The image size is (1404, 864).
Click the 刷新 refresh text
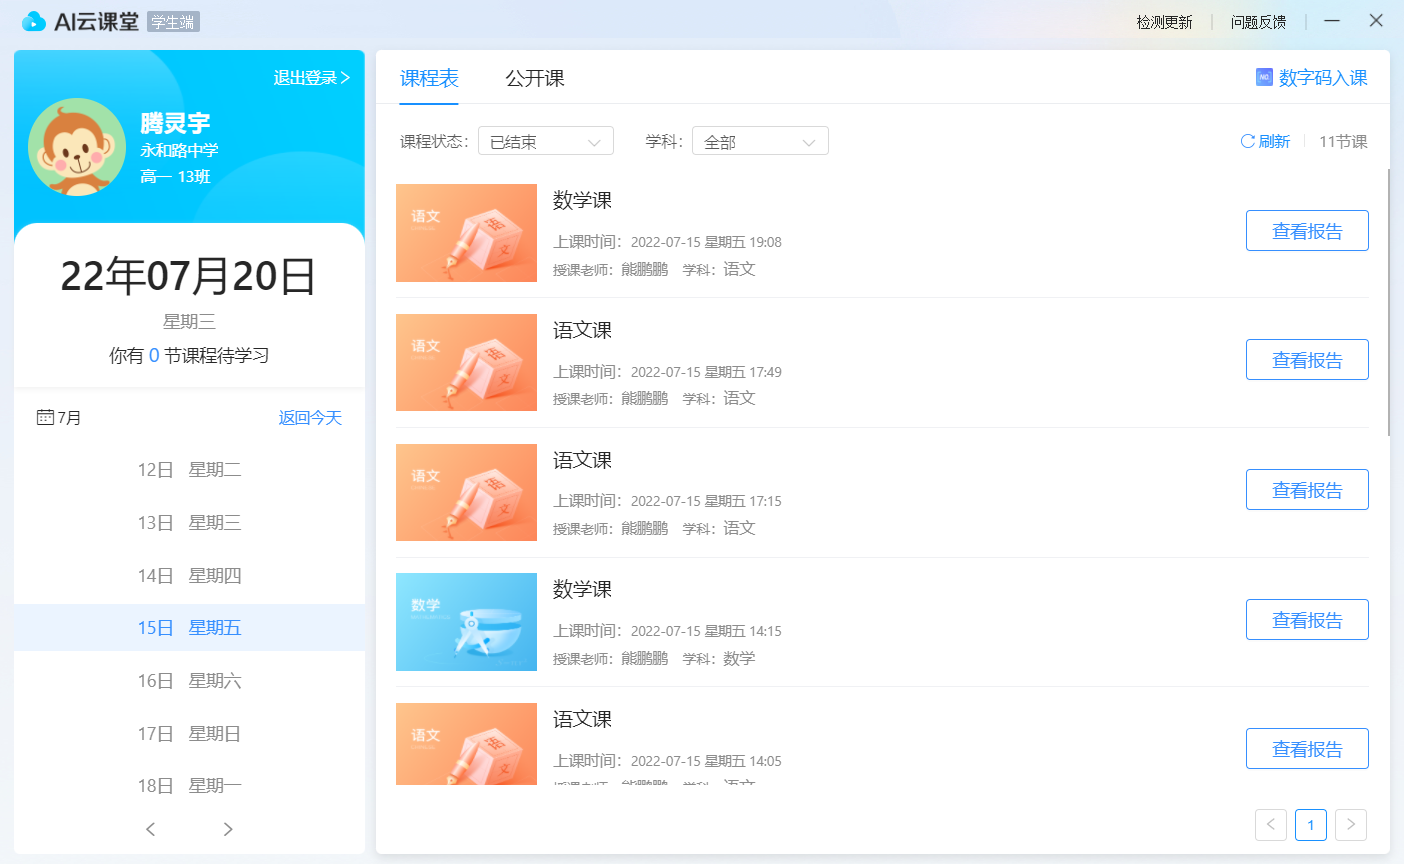coord(1274,142)
